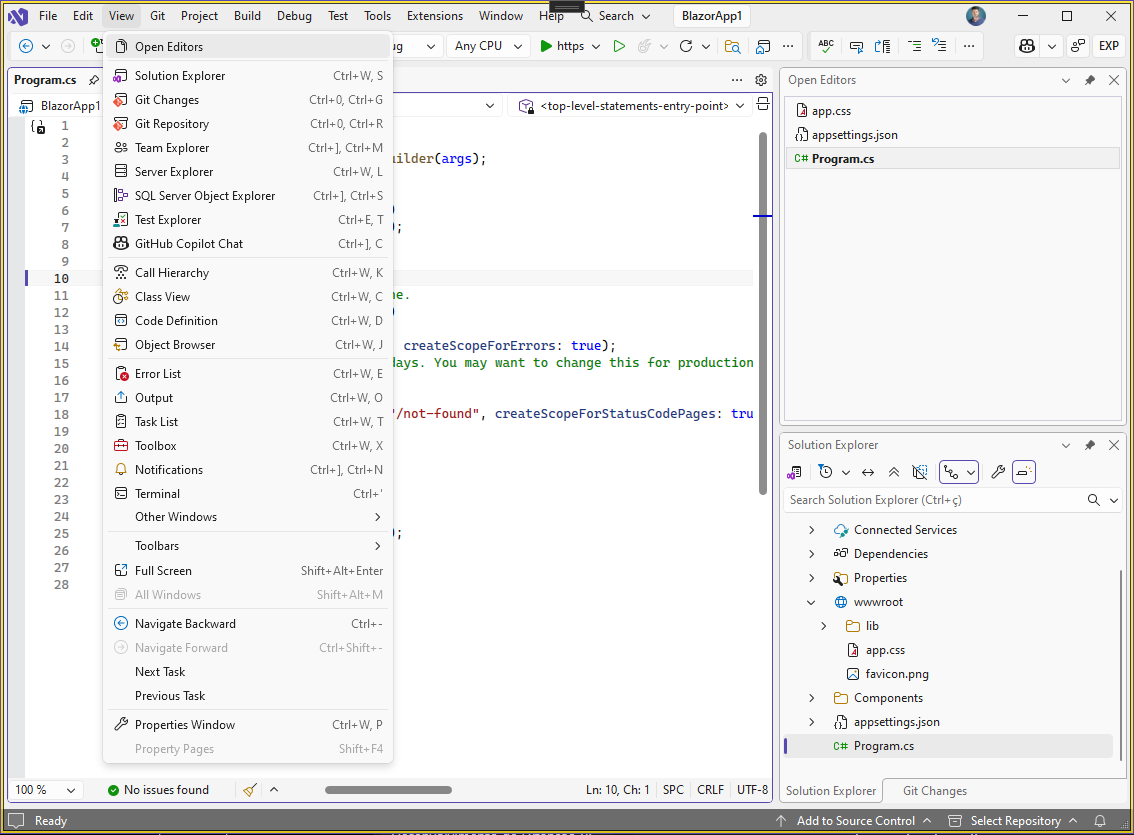Click the Navigate Backward toolbar arrow icon
This screenshot has width=1134, height=835.
point(26,46)
